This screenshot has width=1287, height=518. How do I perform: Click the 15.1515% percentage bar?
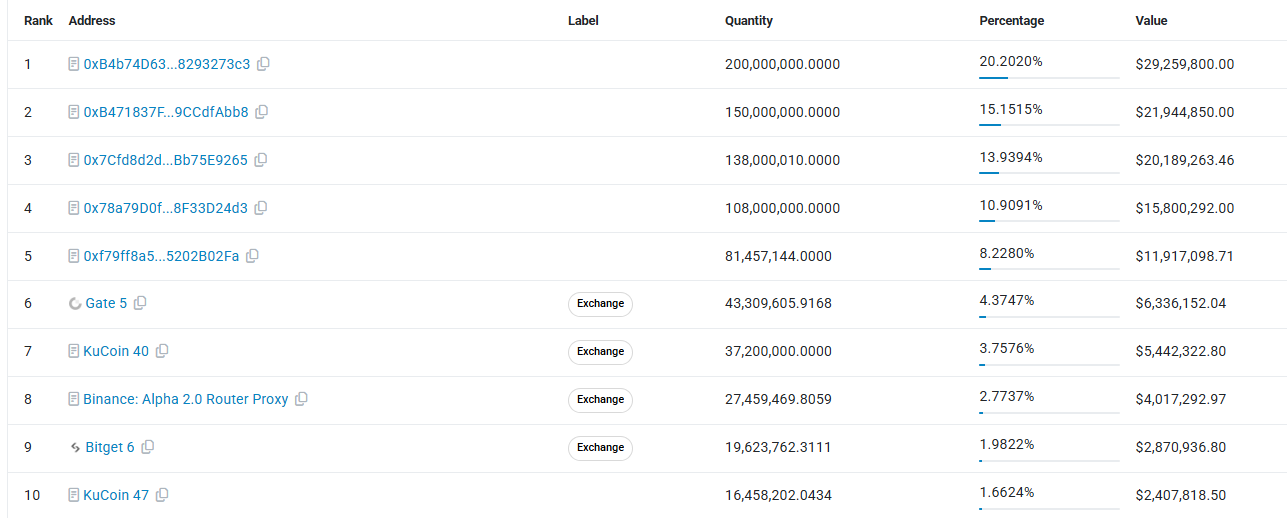1049,125
